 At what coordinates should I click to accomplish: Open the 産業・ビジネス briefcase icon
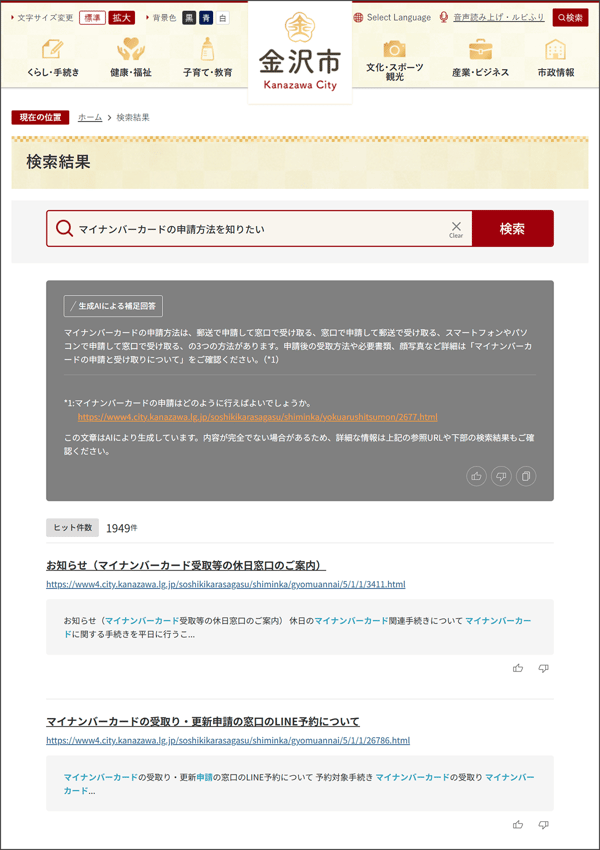click(x=480, y=49)
